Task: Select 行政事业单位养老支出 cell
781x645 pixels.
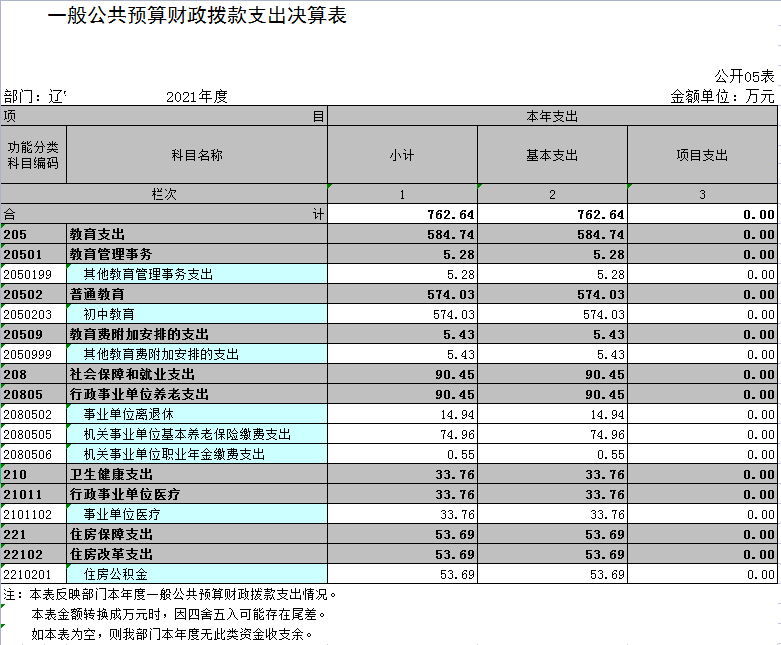Action: [197, 394]
